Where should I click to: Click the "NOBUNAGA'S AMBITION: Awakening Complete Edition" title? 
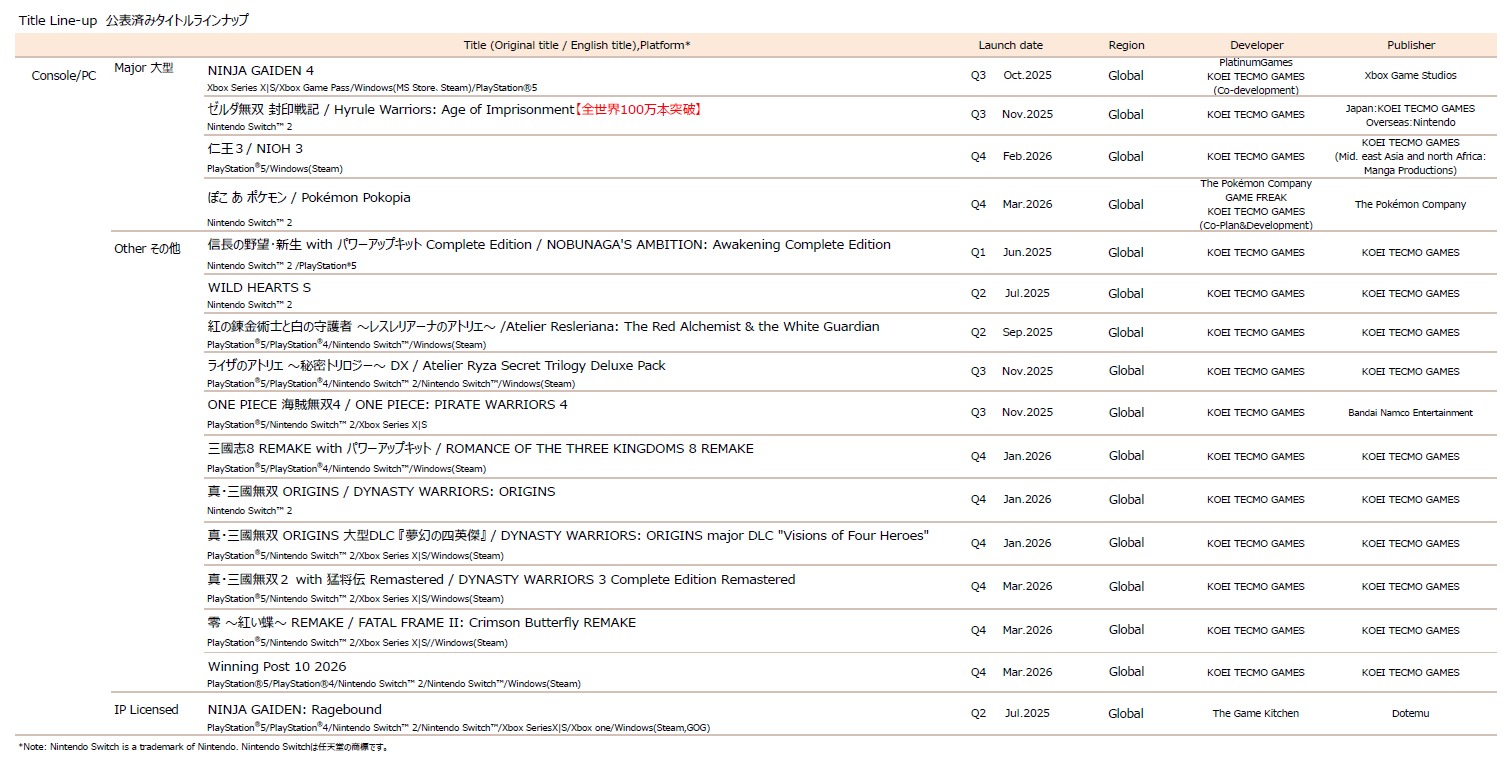pyautogui.click(x=719, y=245)
